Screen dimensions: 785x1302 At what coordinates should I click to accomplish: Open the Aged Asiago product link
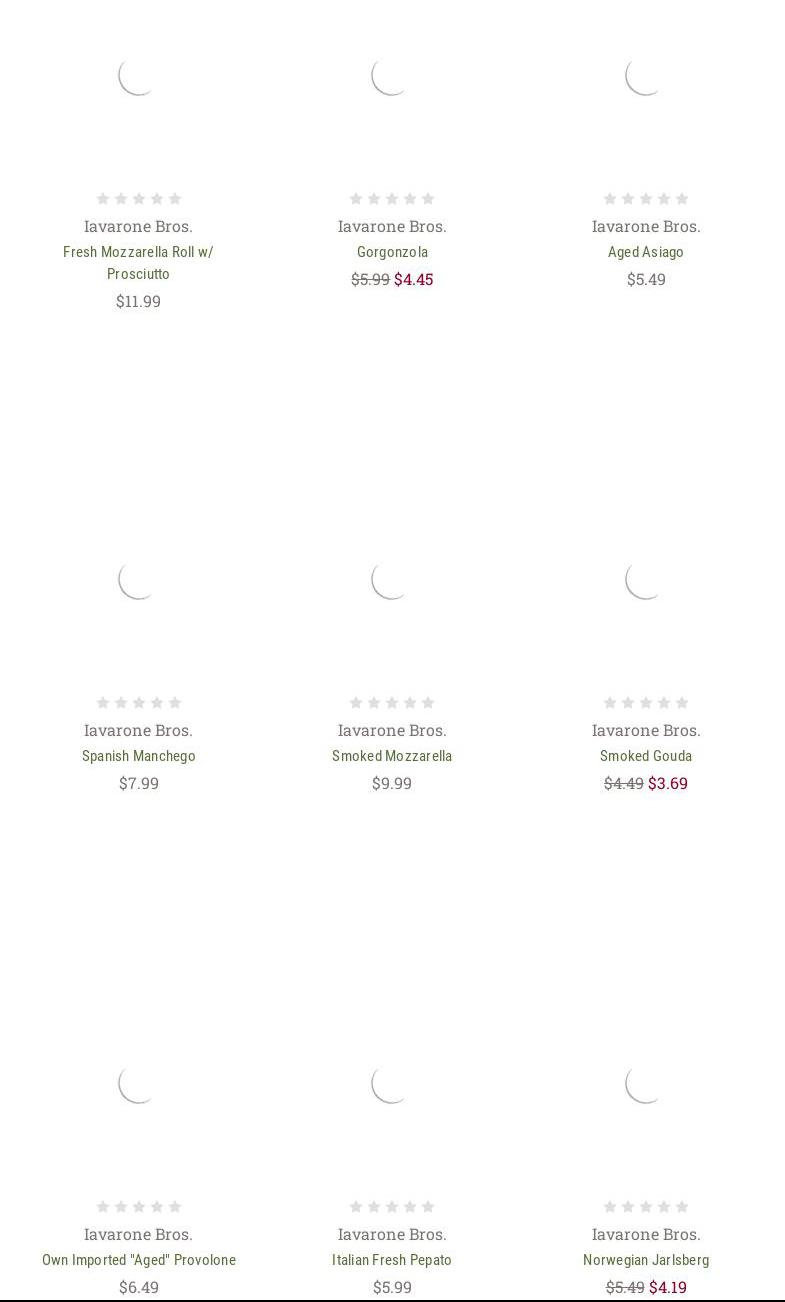pyautogui.click(x=645, y=252)
